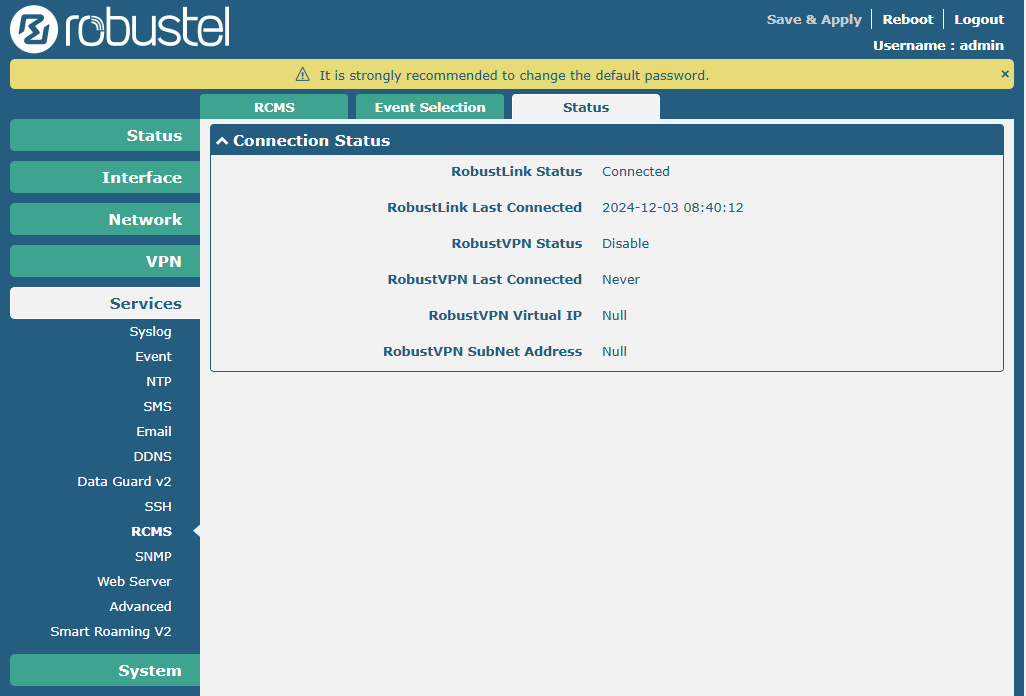This screenshot has height=696, width=1026.
Task: Click Save & Apply
Action: point(814,20)
